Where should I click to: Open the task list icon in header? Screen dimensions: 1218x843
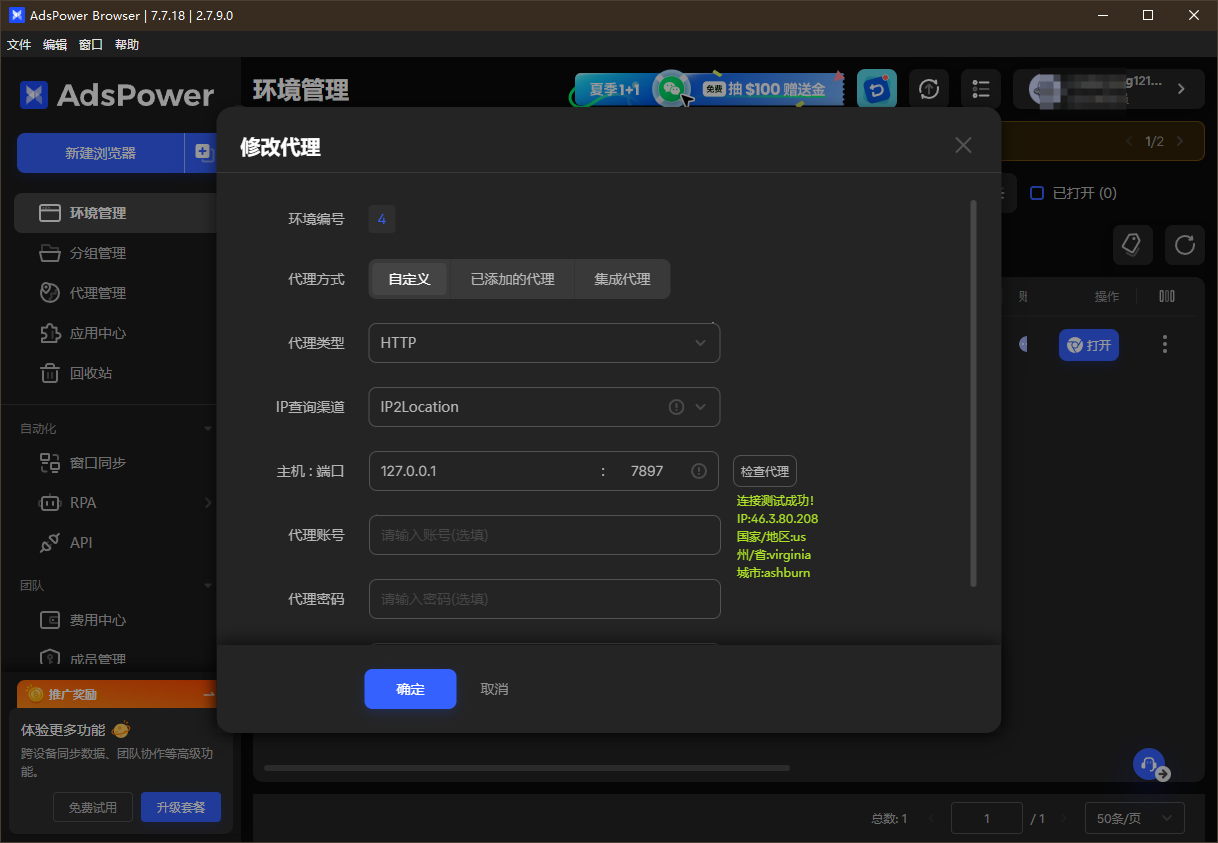[x=981, y=89]
